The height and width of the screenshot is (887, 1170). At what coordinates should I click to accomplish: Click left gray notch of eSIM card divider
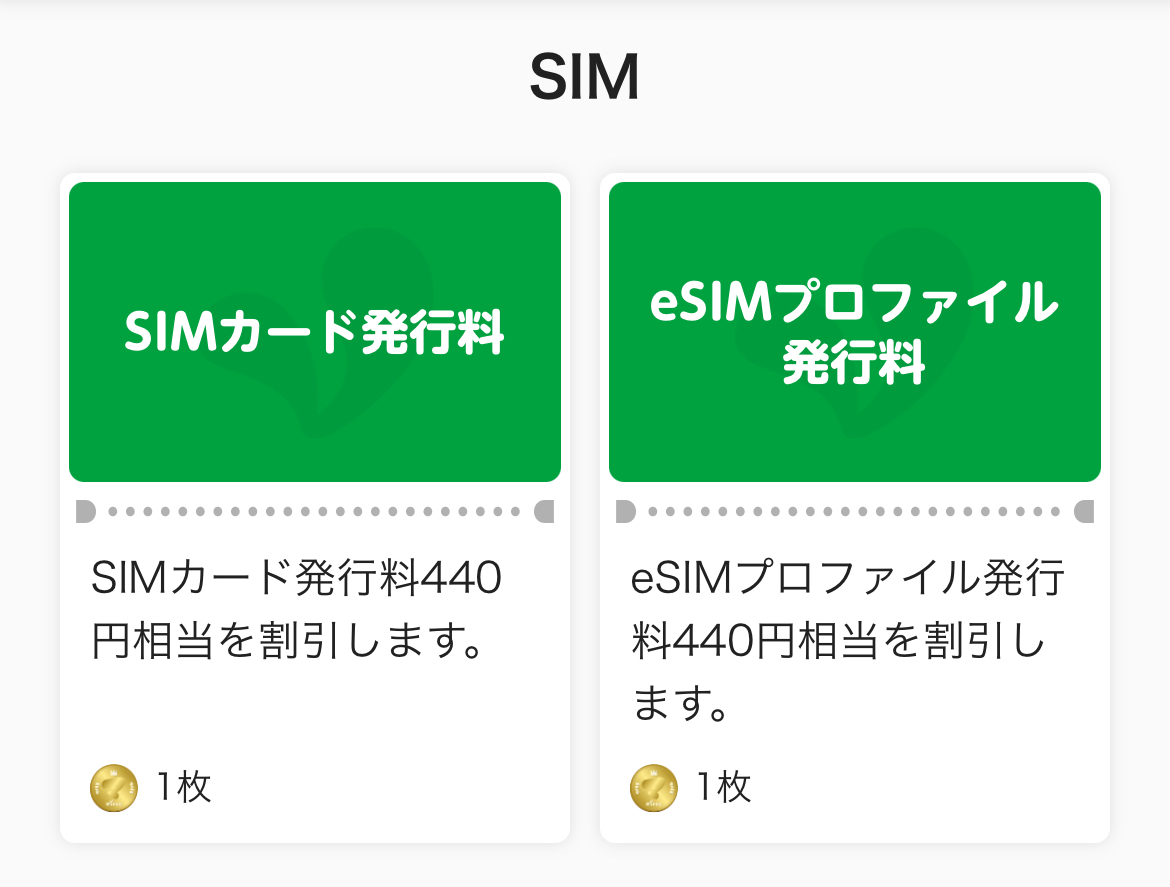[x=625, y=512]
